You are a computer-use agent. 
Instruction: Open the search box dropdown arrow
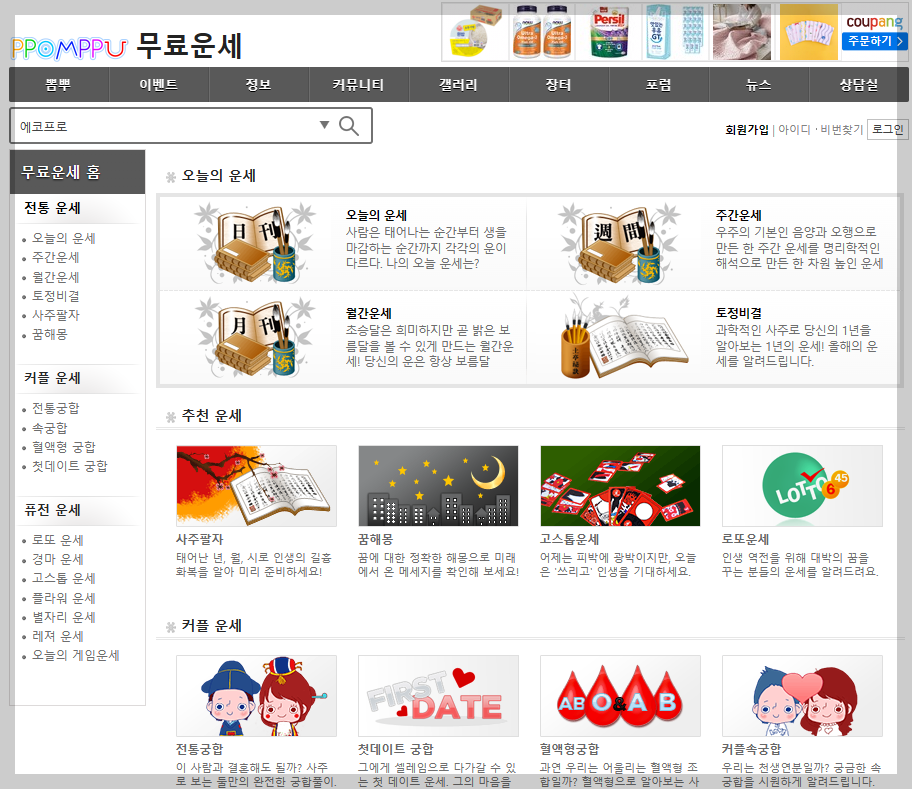coord(325,124)
